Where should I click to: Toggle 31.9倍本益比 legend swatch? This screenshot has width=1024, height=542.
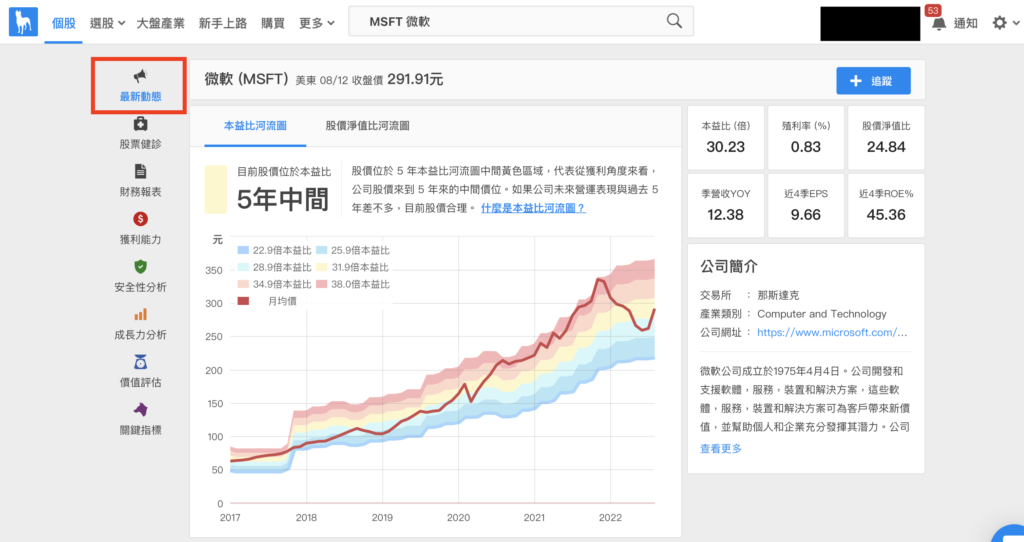321,267
